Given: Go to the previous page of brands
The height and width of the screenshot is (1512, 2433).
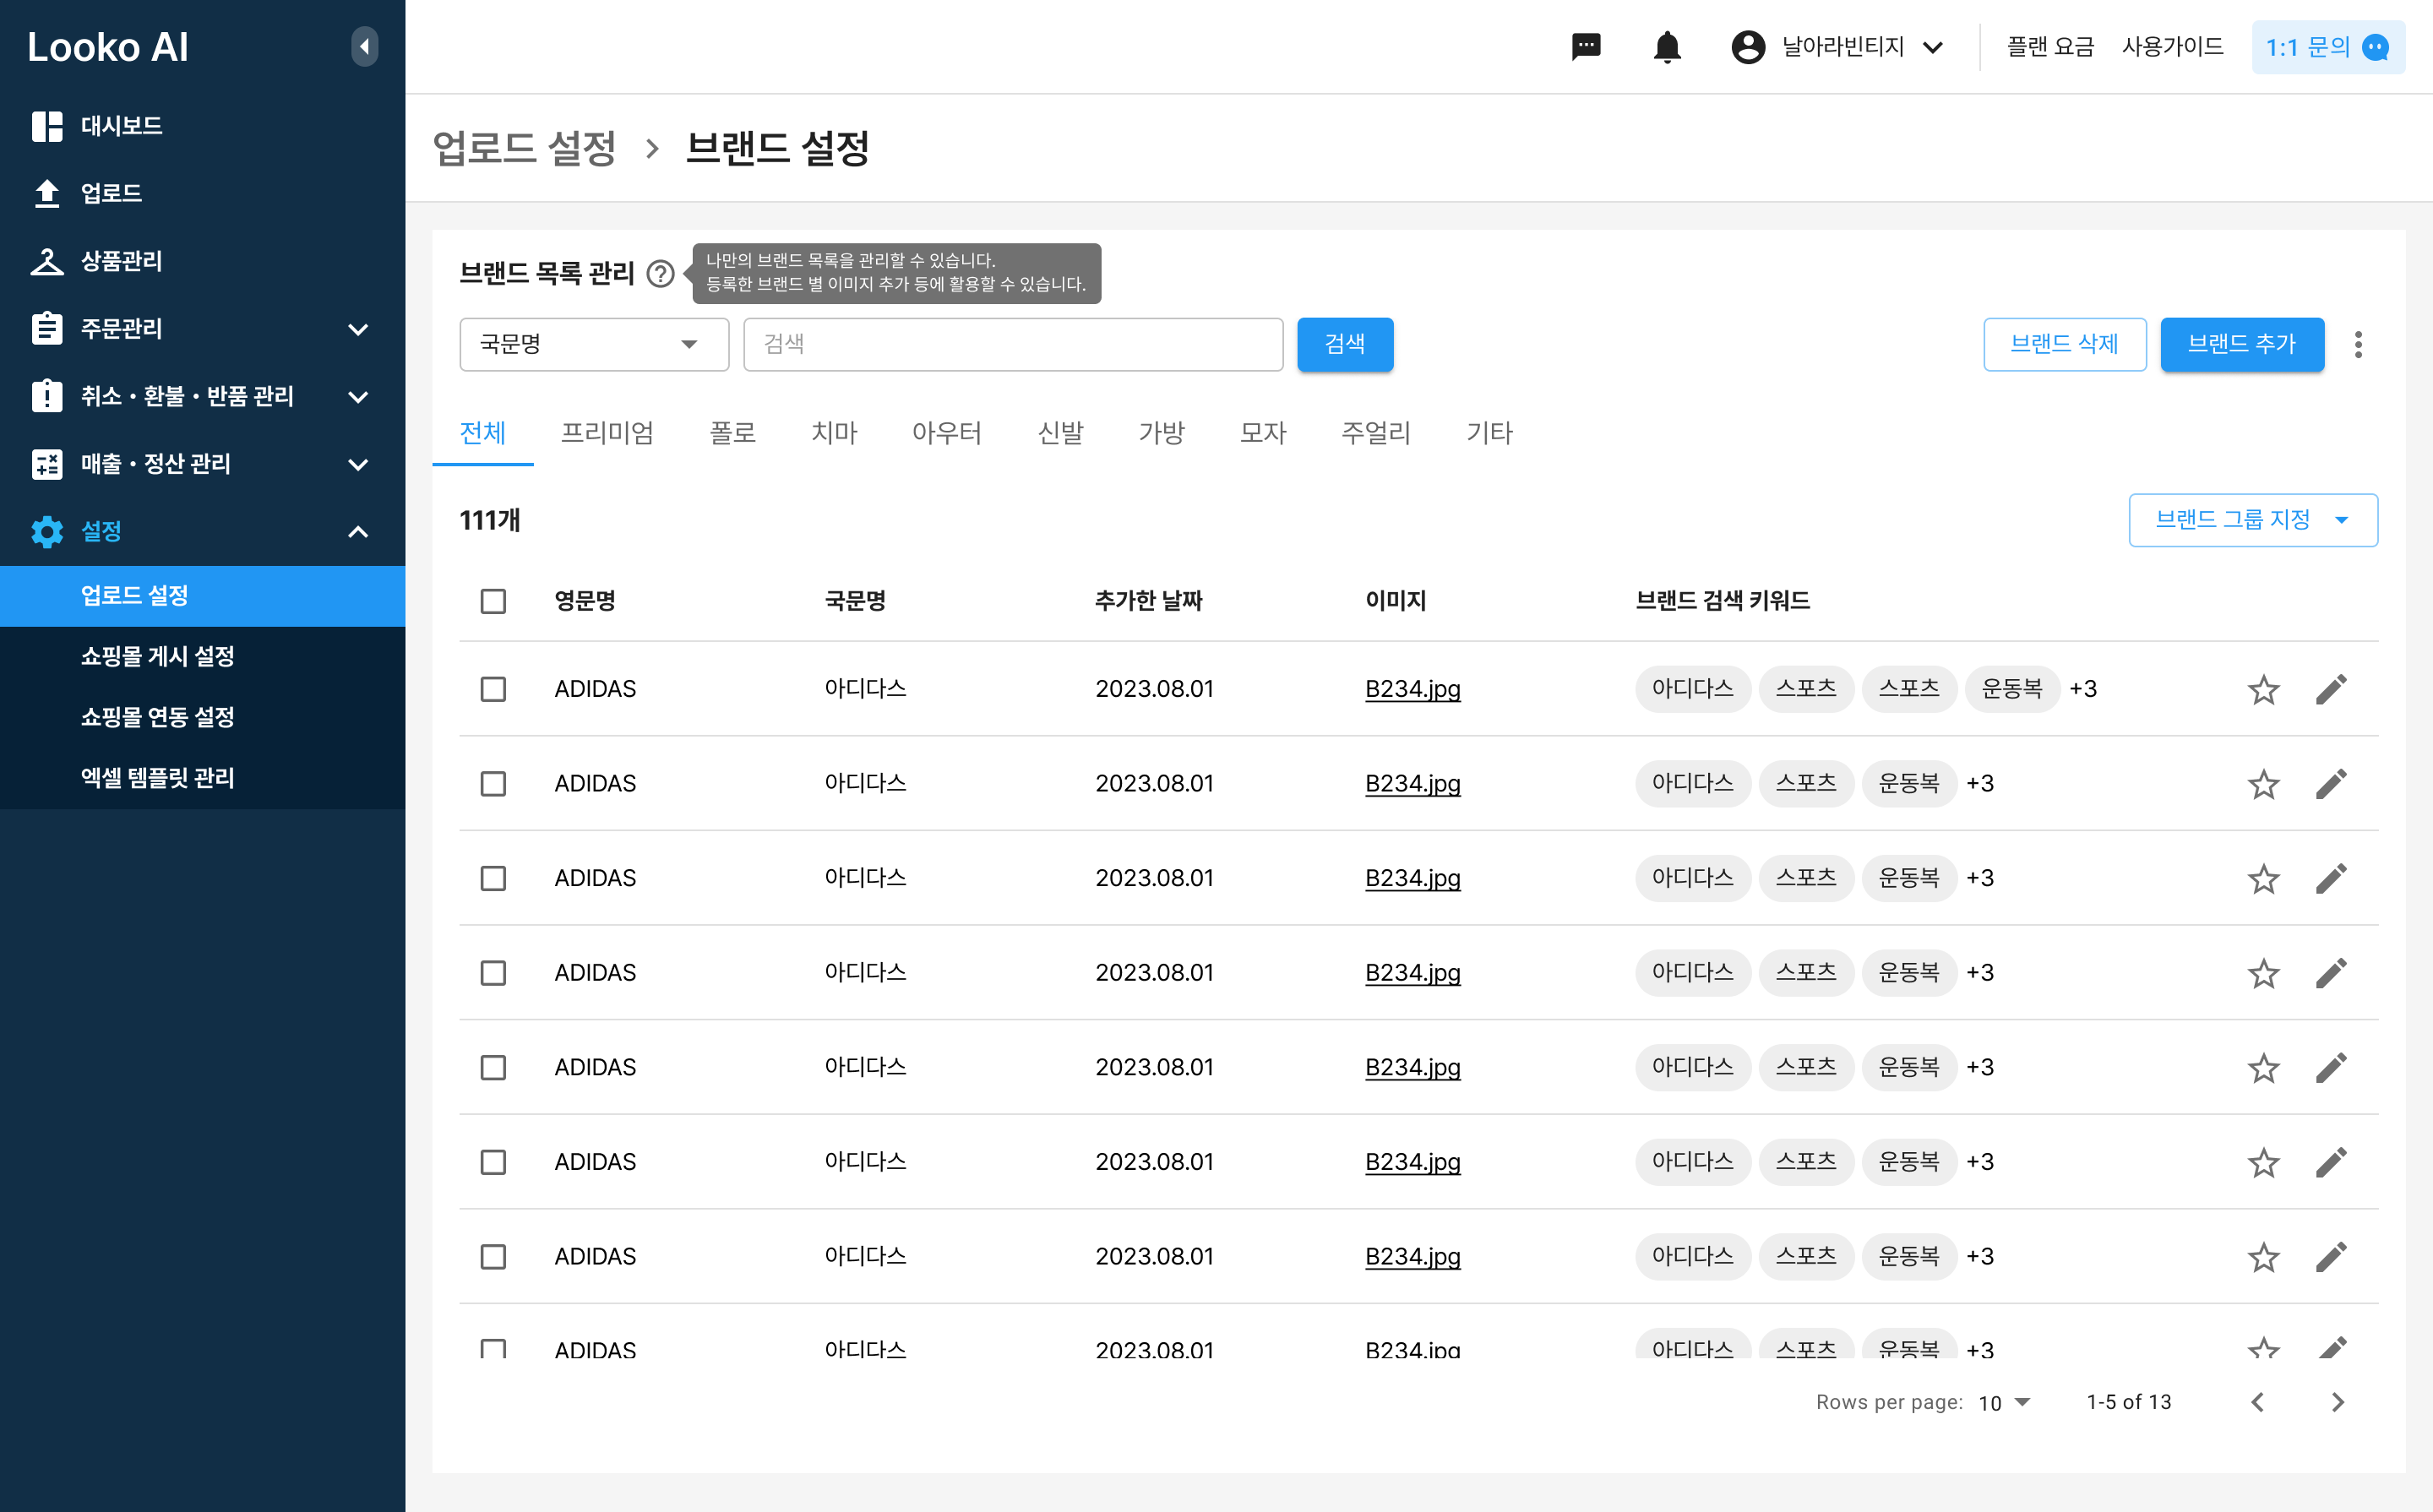Looking at the screenshot, I should (2257, 1402).
